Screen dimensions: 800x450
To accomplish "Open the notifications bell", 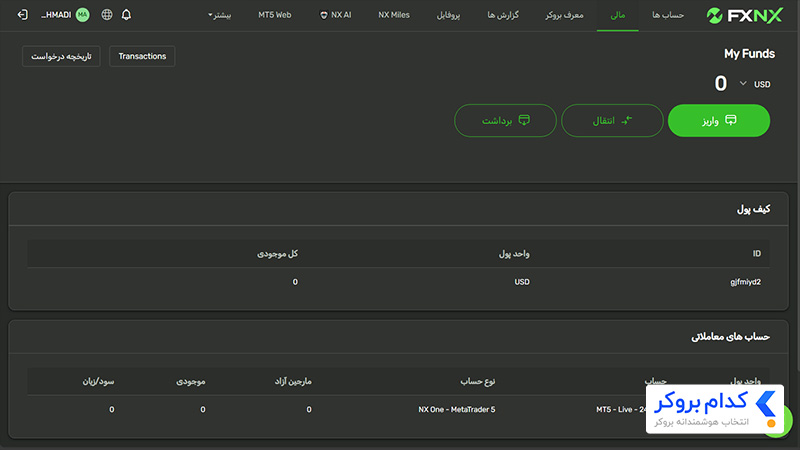I will click(126, 15).
